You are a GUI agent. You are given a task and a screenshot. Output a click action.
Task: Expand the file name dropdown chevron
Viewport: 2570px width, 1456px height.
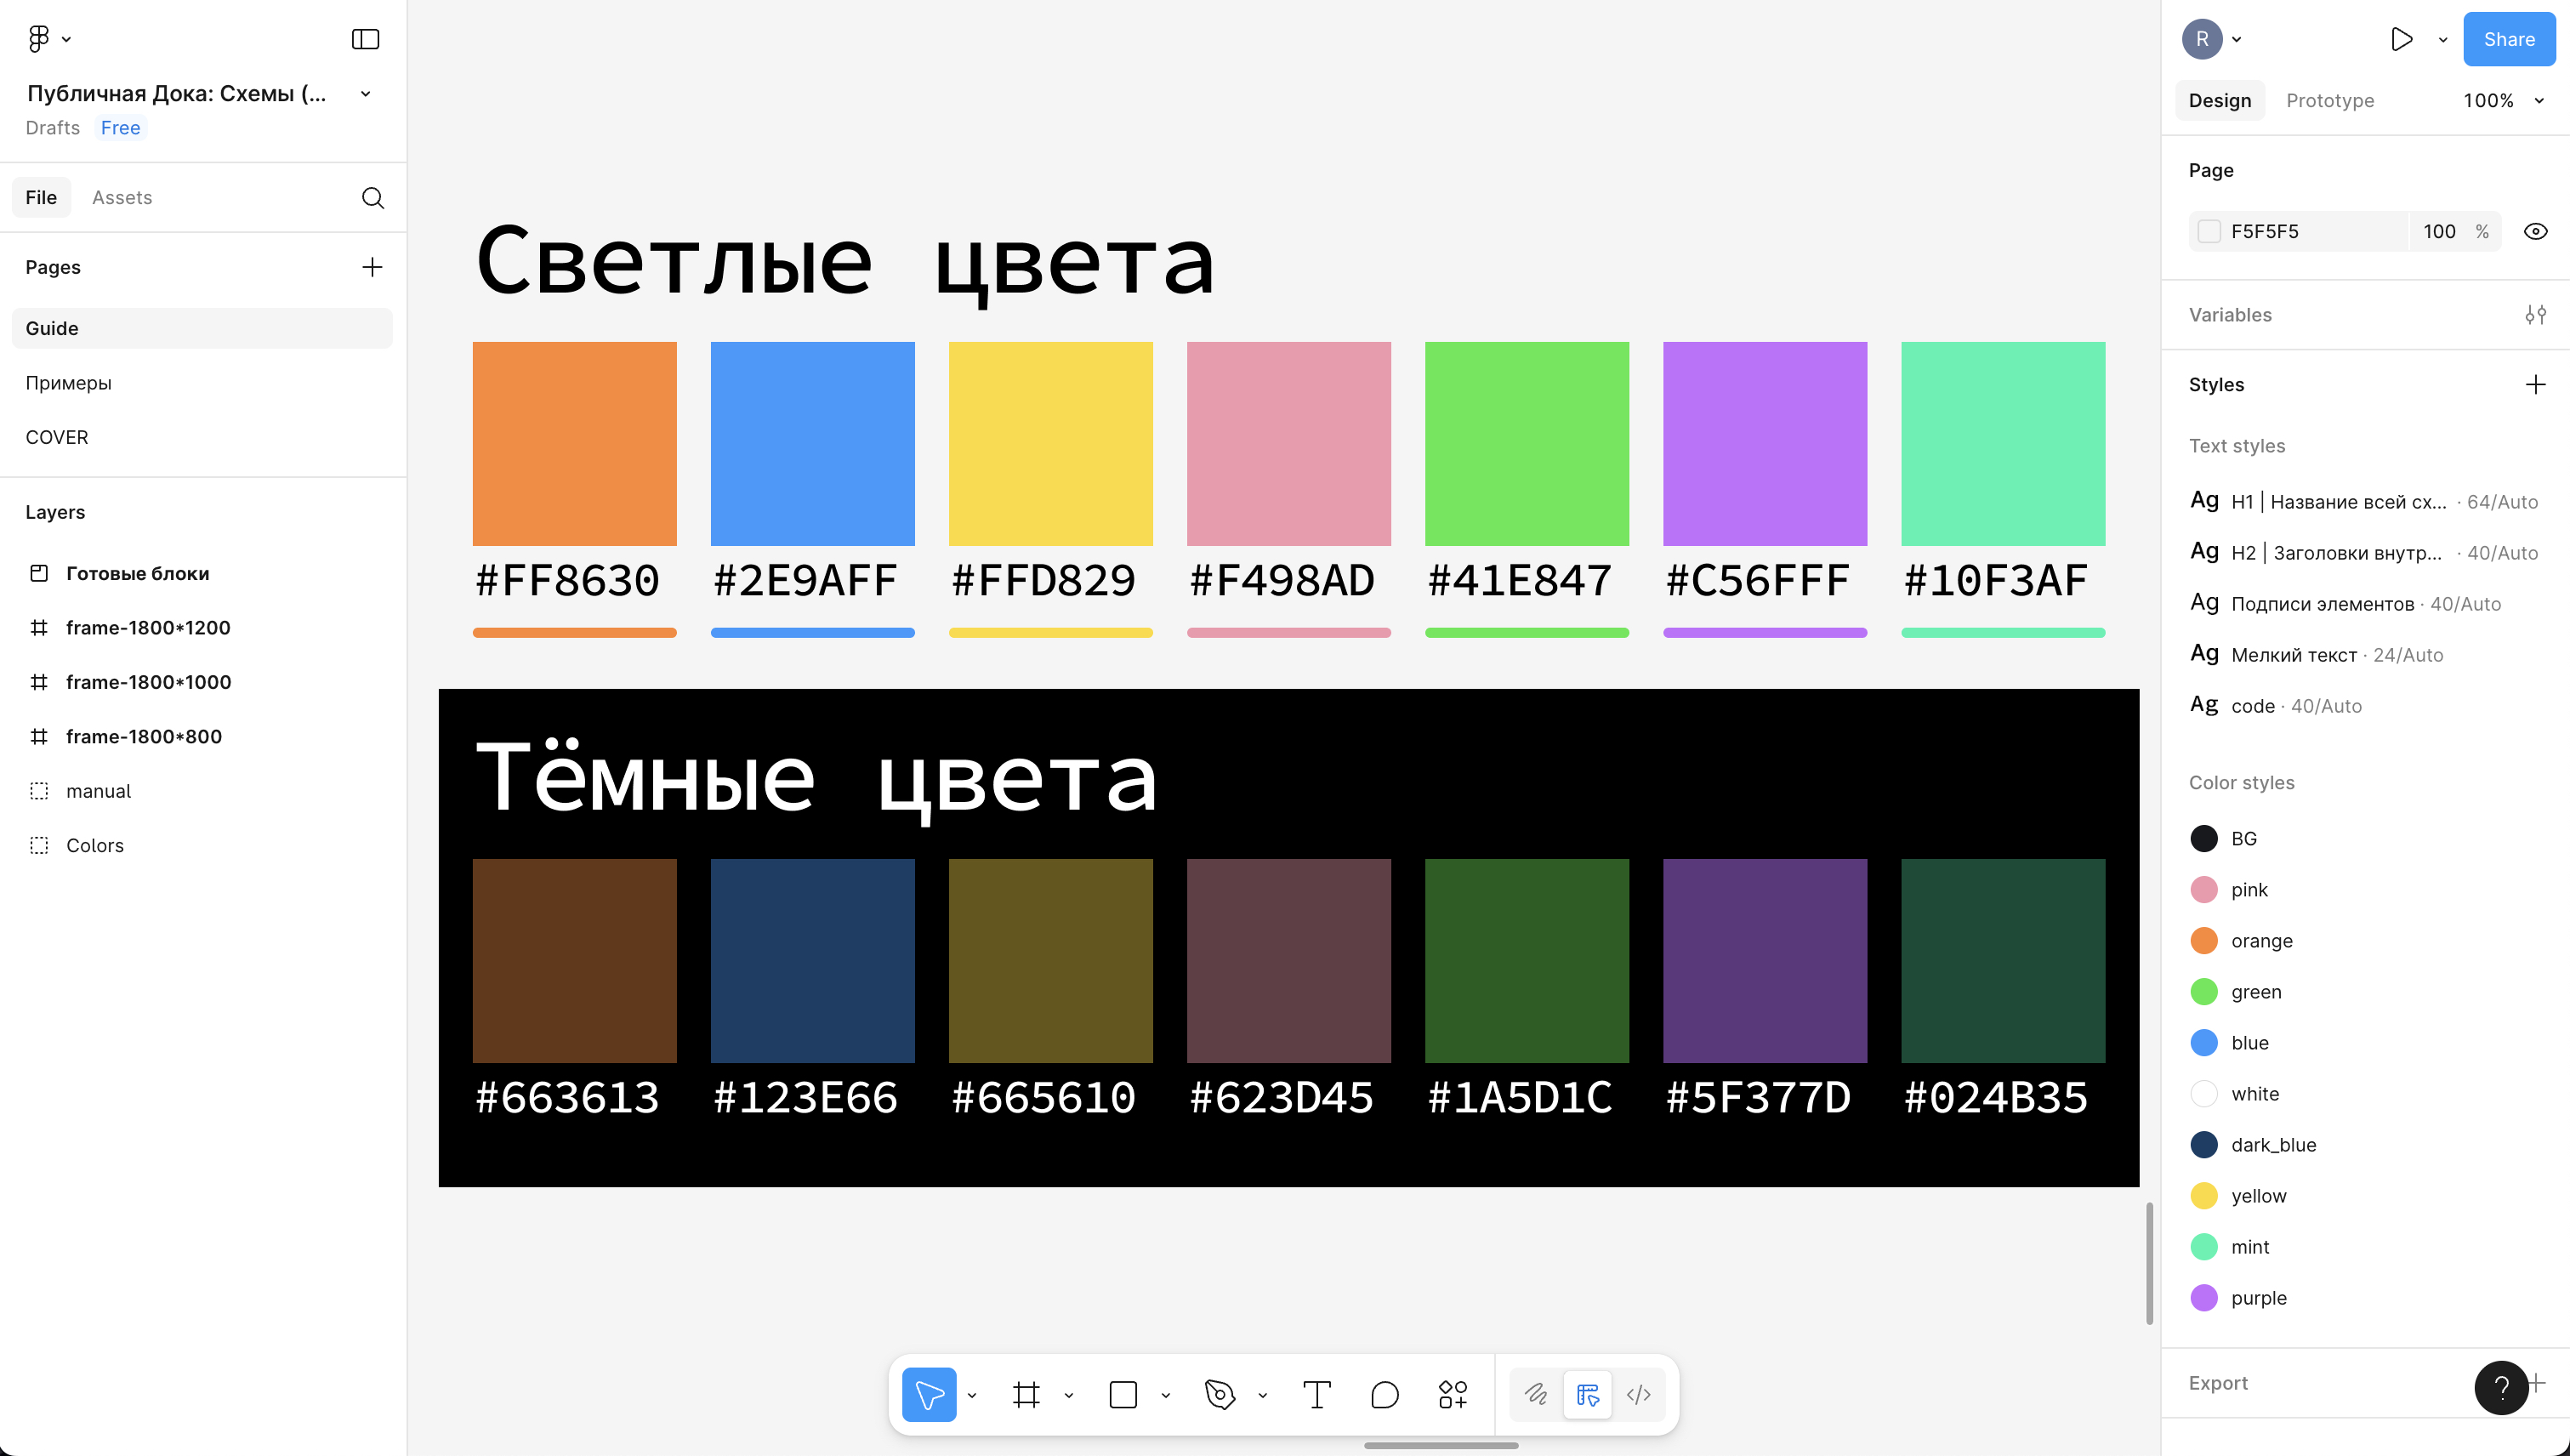[365, 94]
